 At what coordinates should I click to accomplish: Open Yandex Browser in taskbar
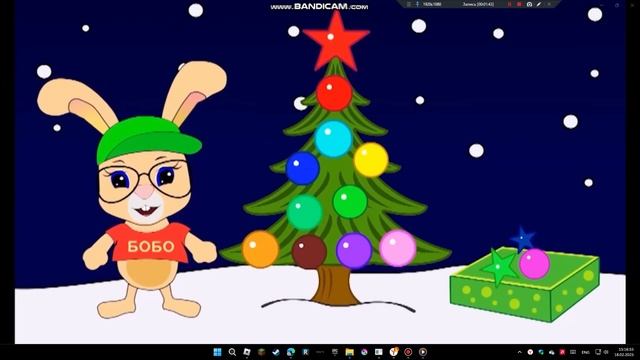394,351
